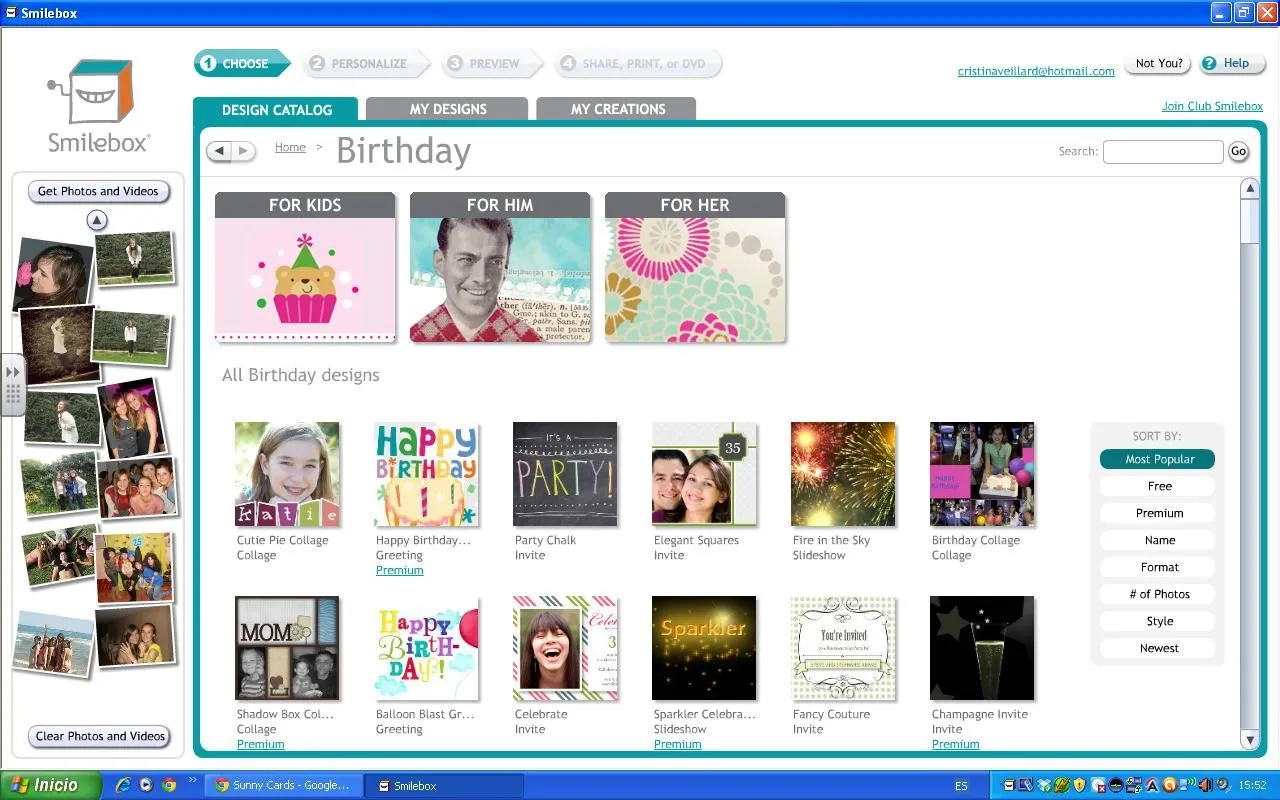1280x800 pixels.
Task: Click Premium link under Shadow Box Collage
Action: pos(260,744)
